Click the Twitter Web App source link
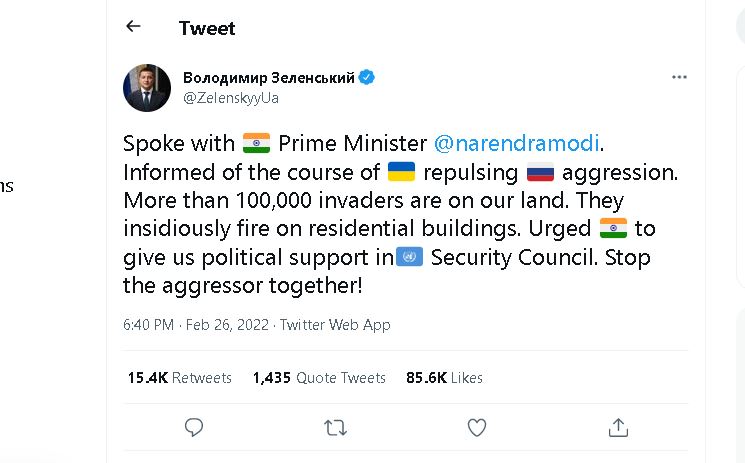Image resolution: width=745 pixels, height=463 pixels. coord(335,325)
